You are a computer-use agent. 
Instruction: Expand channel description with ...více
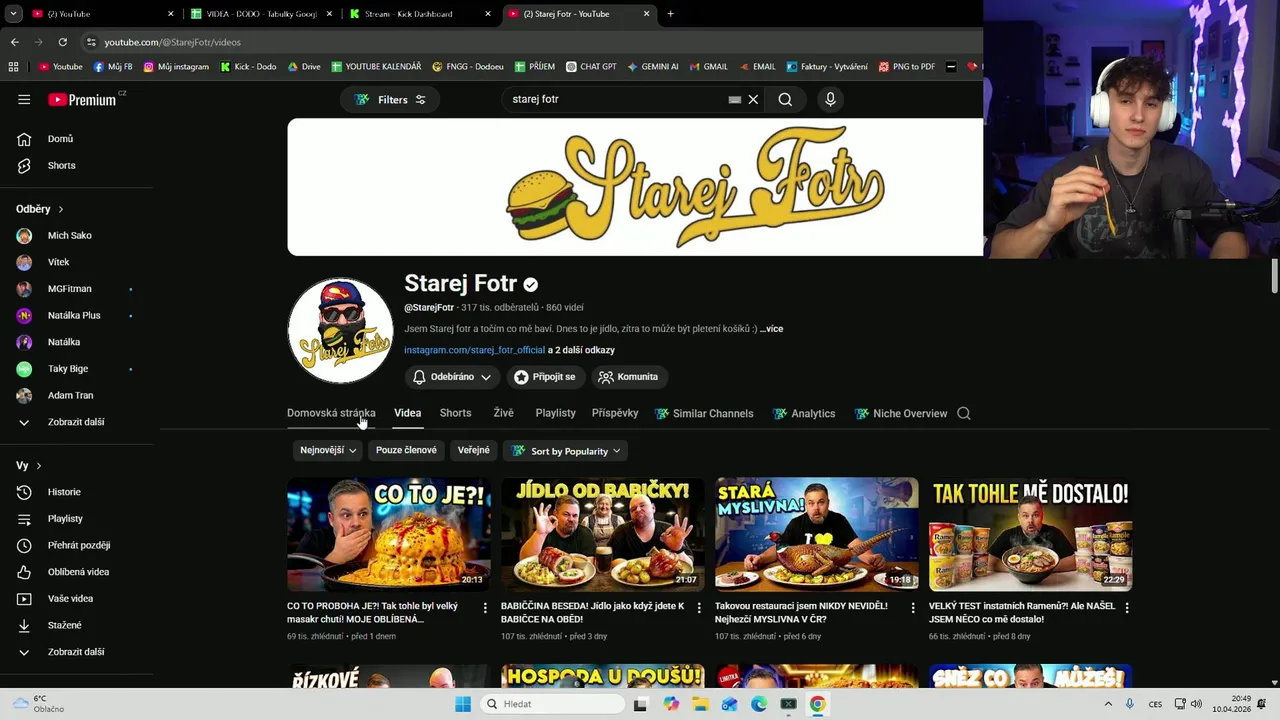[x=771, y=329]
